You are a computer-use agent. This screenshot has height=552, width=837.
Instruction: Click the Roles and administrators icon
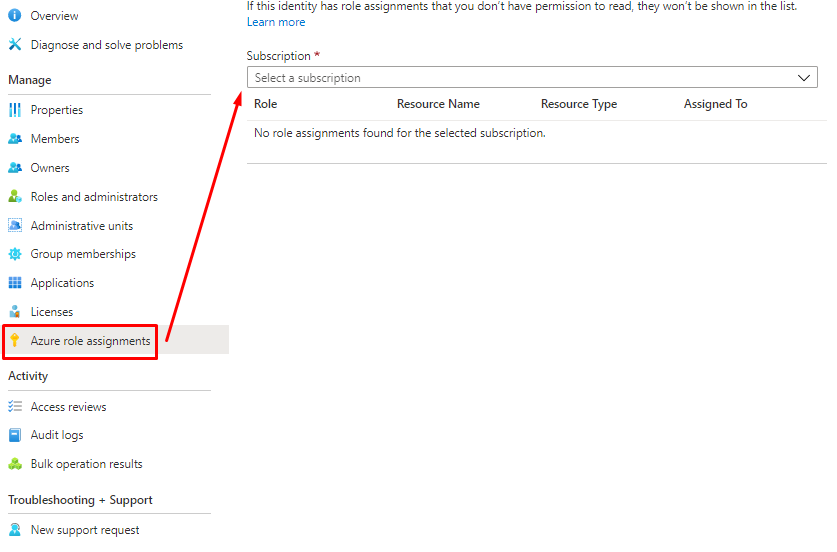click(15, 197)
